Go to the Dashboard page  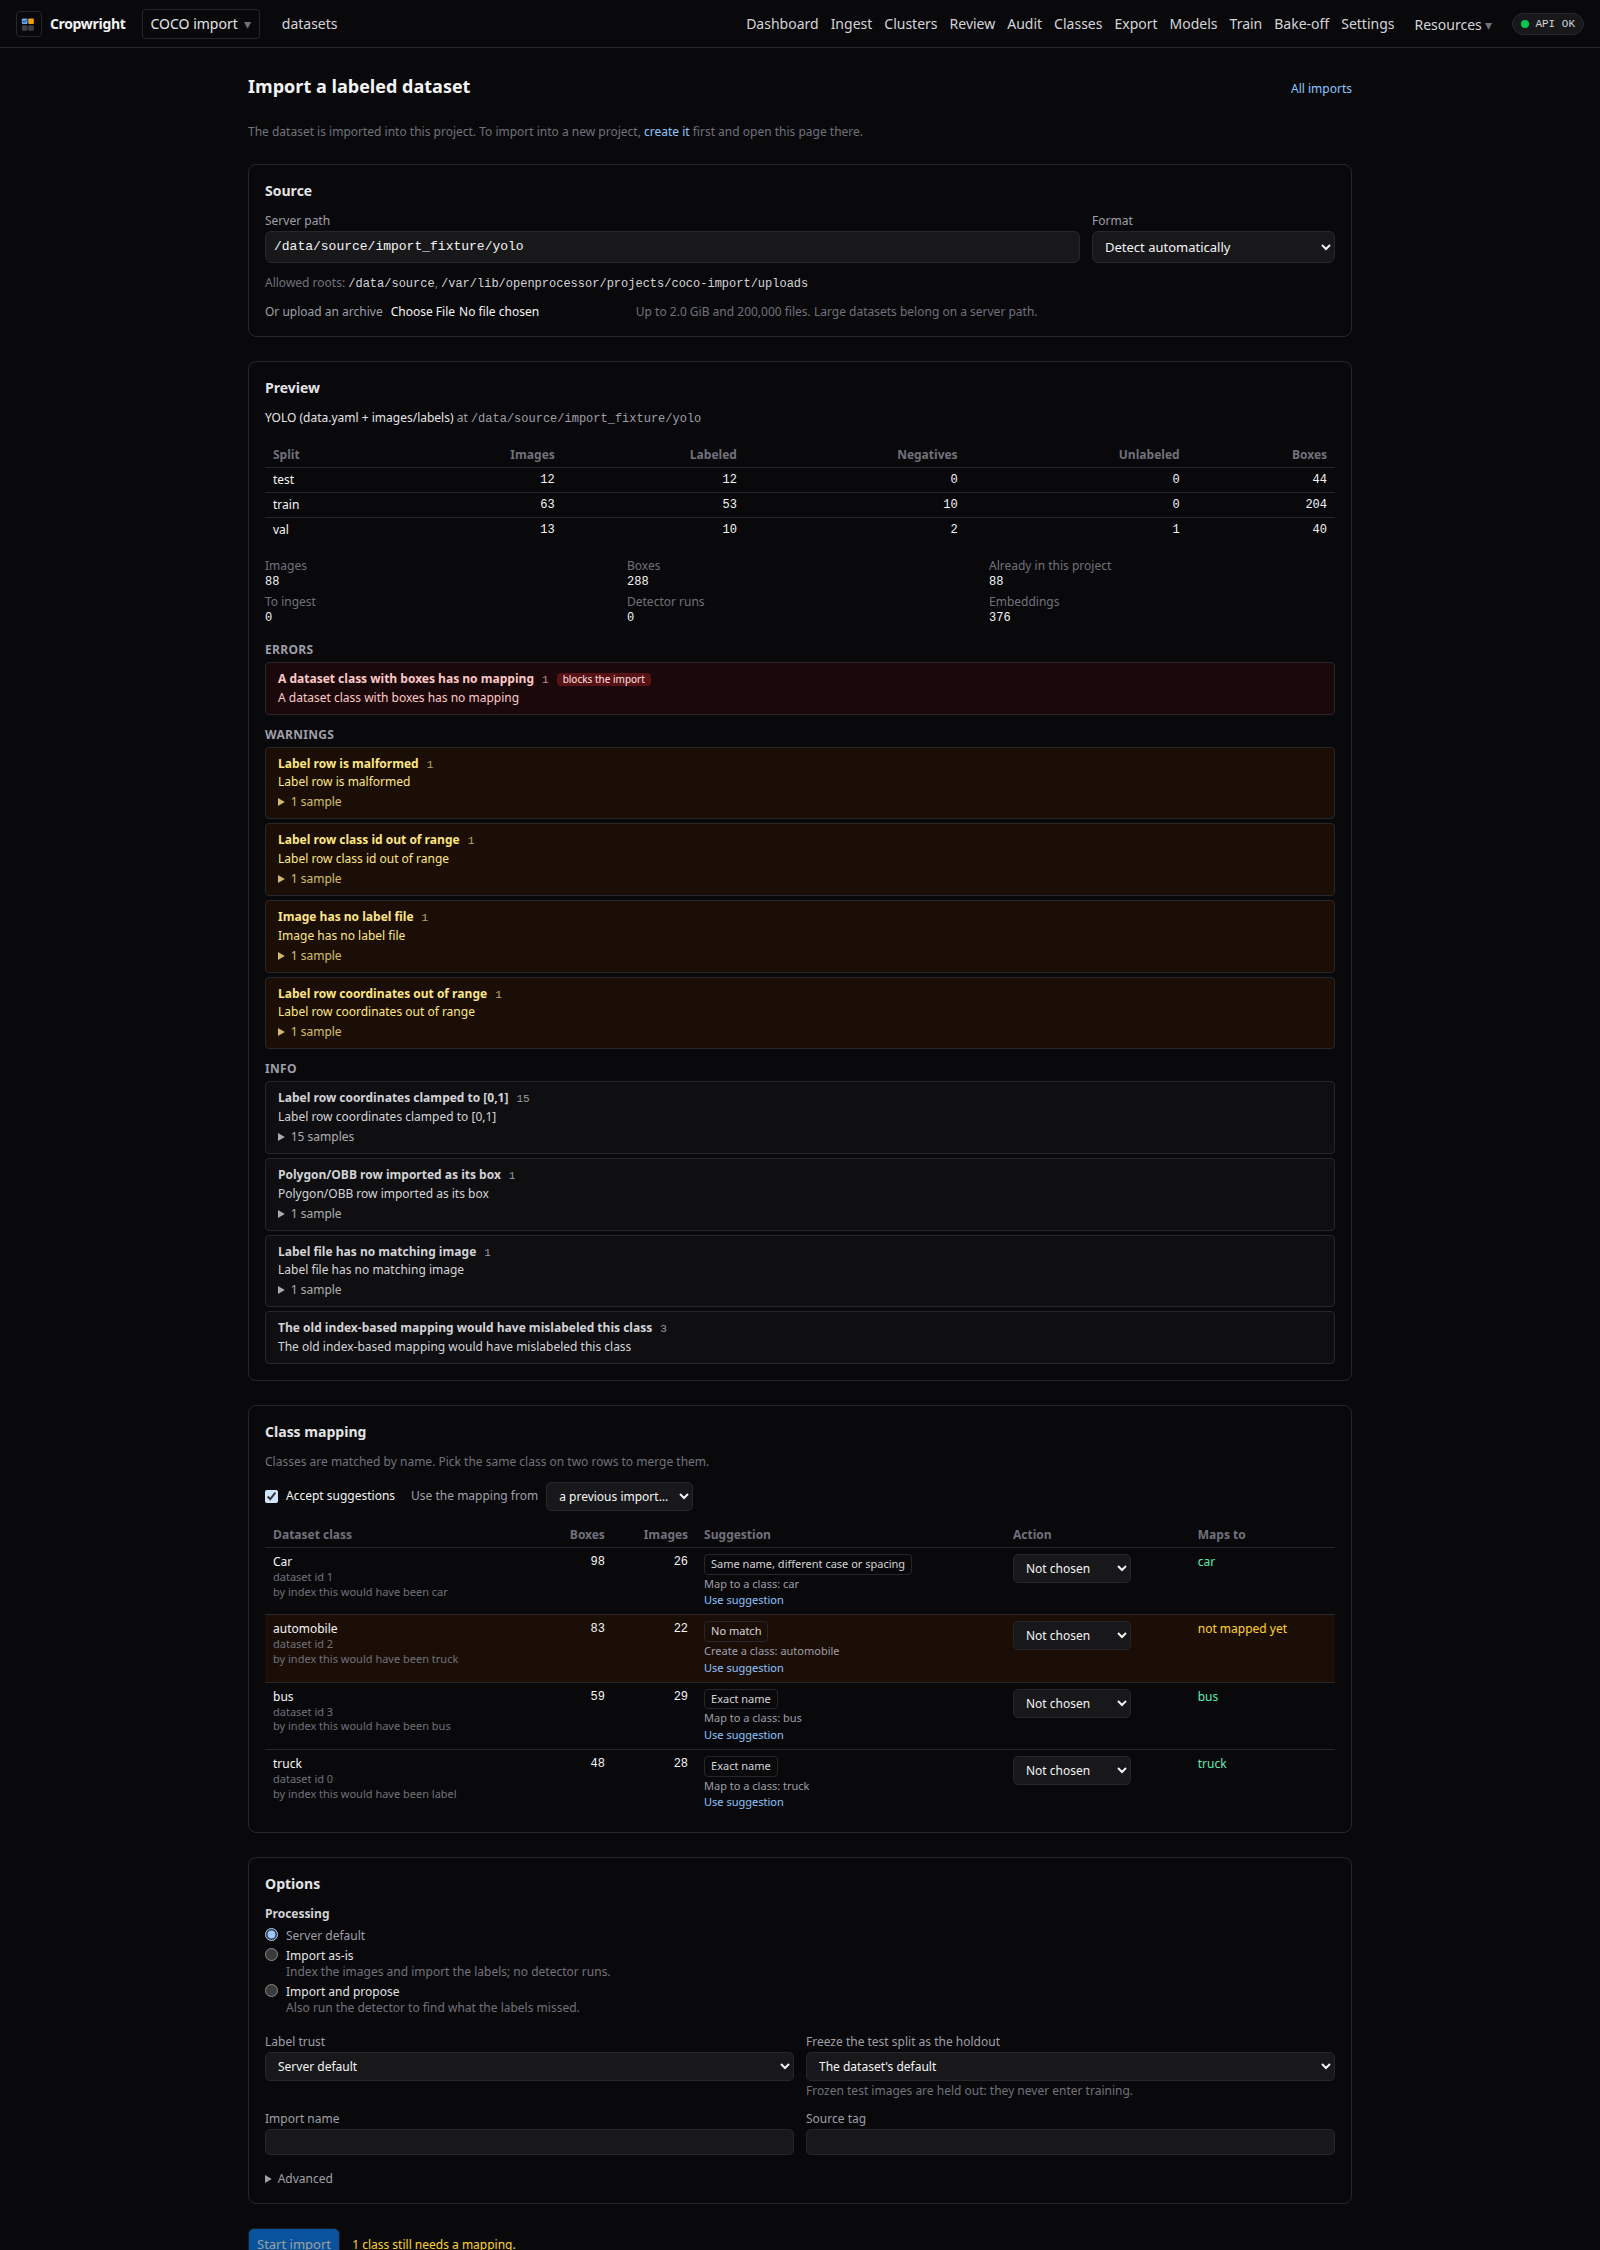point(782,24)
